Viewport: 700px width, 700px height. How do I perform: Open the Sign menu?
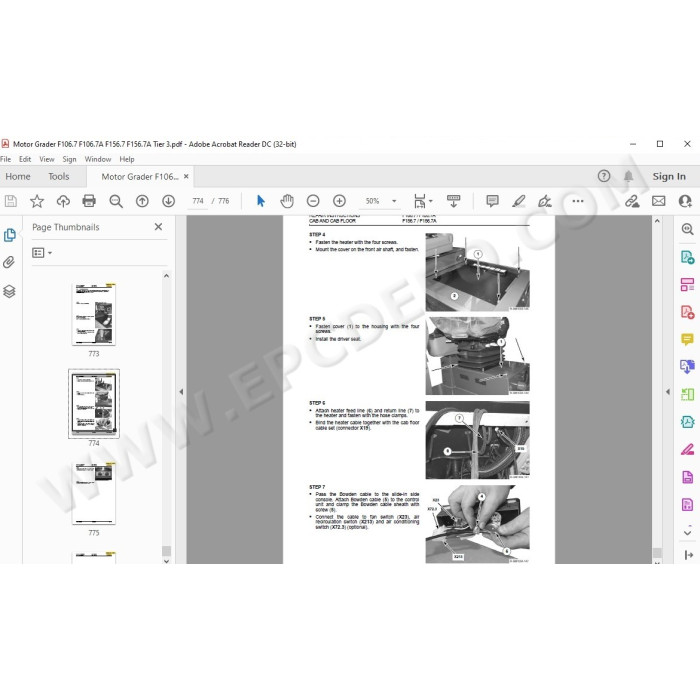[69, 159]
